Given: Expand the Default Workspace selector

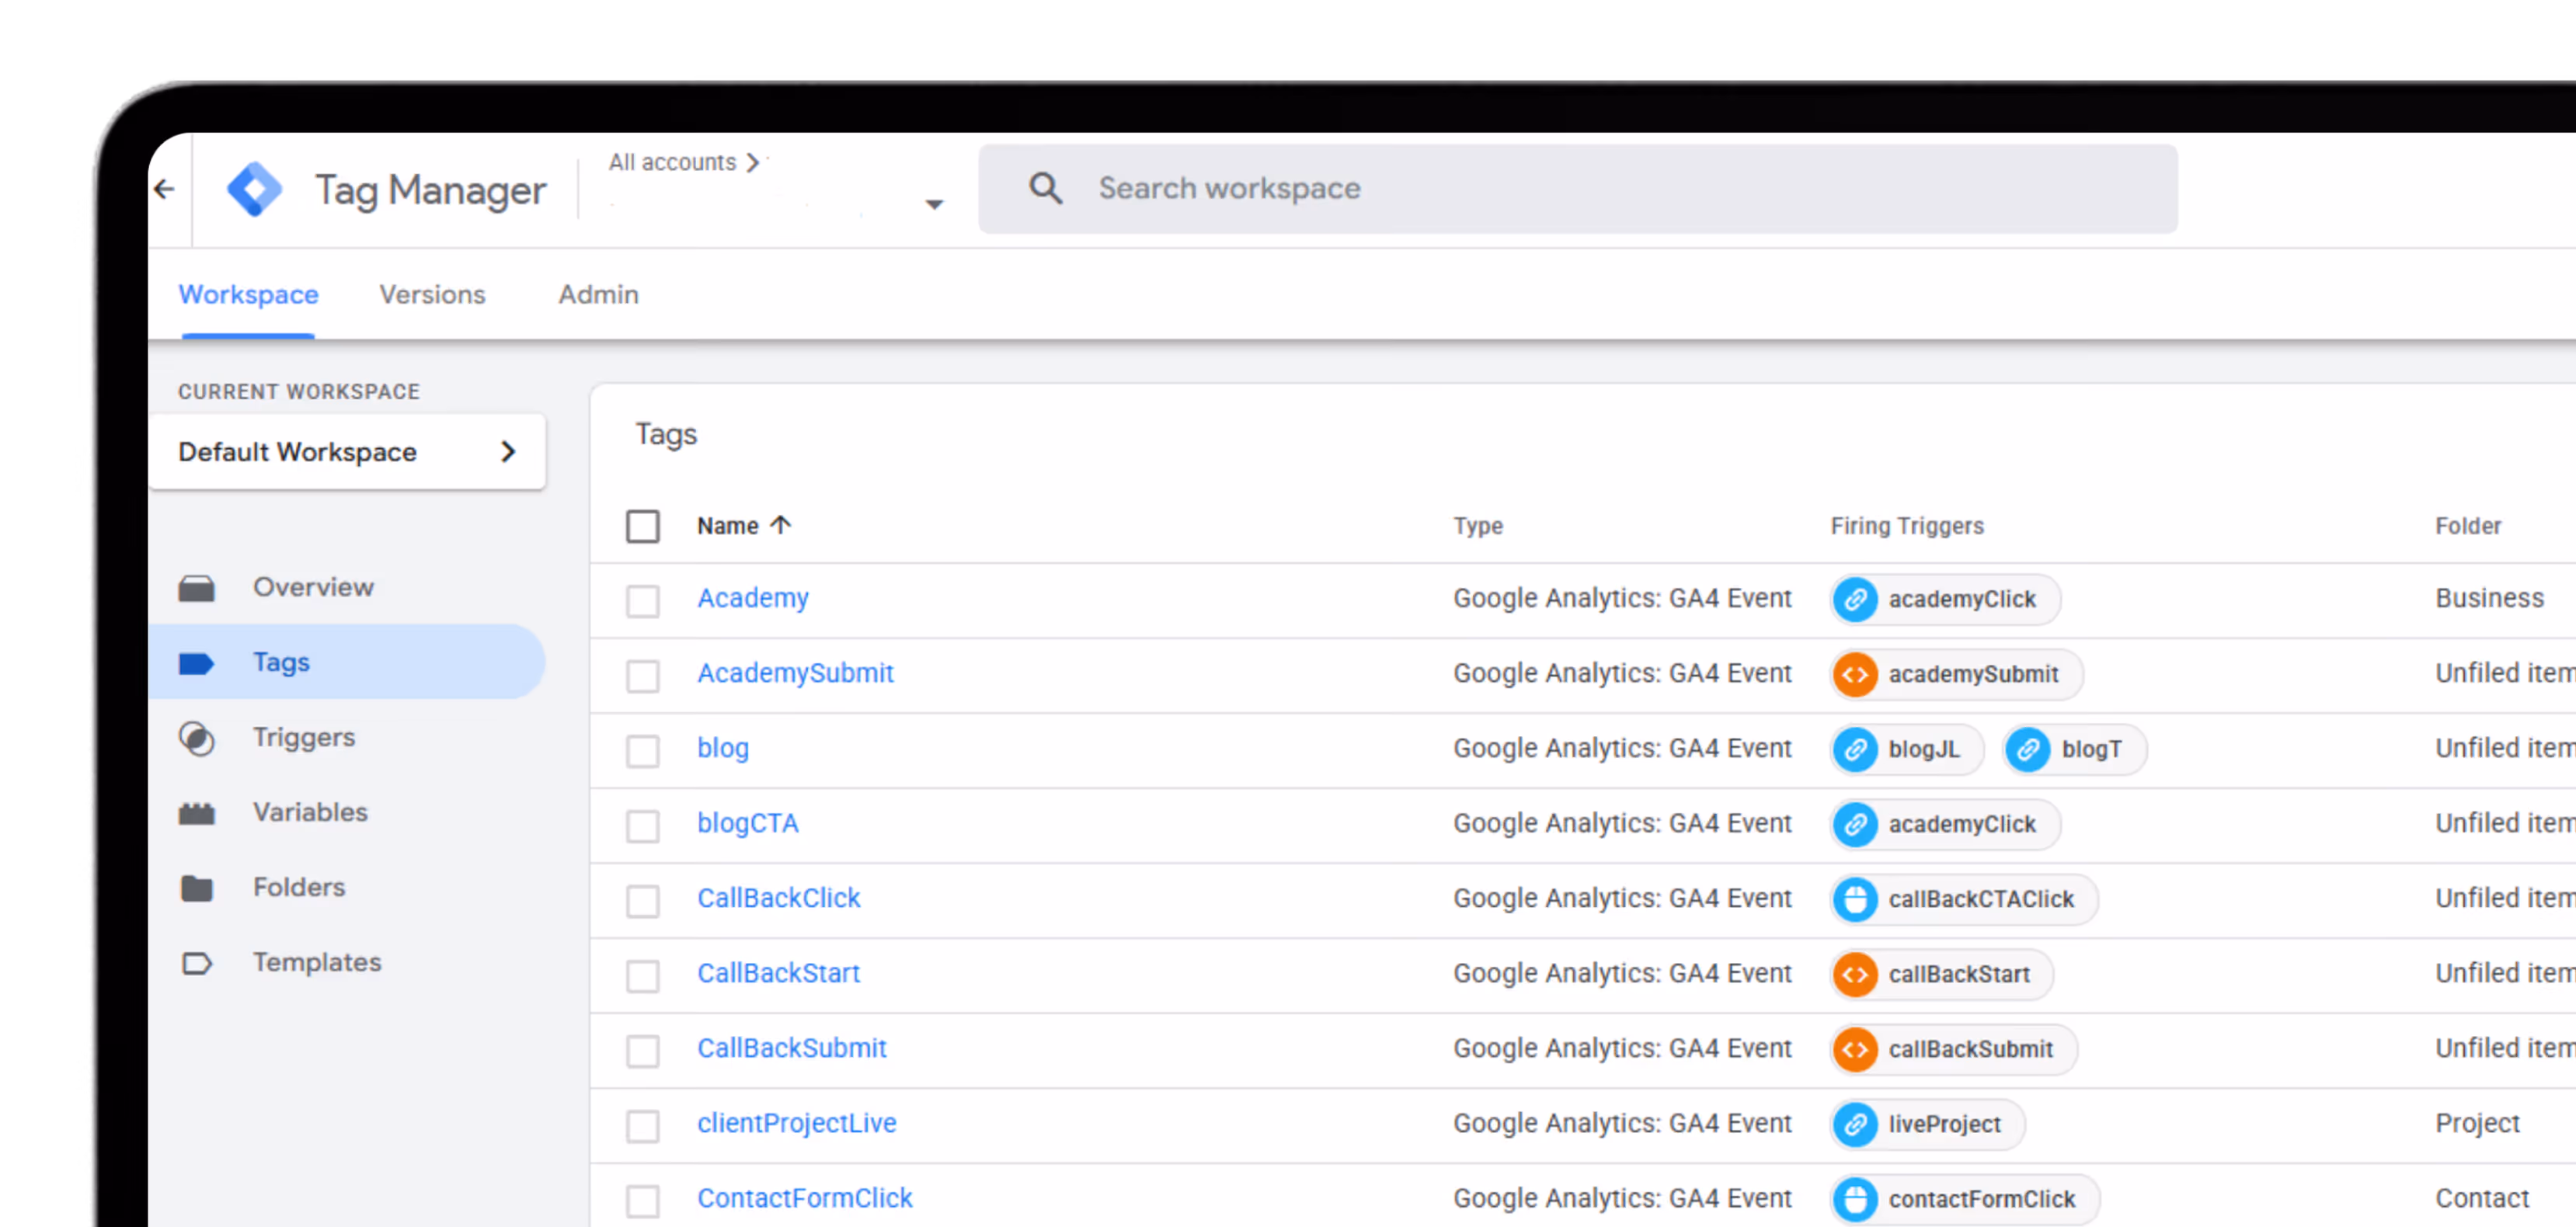Looking at the screenshot, I should point(346,452).
